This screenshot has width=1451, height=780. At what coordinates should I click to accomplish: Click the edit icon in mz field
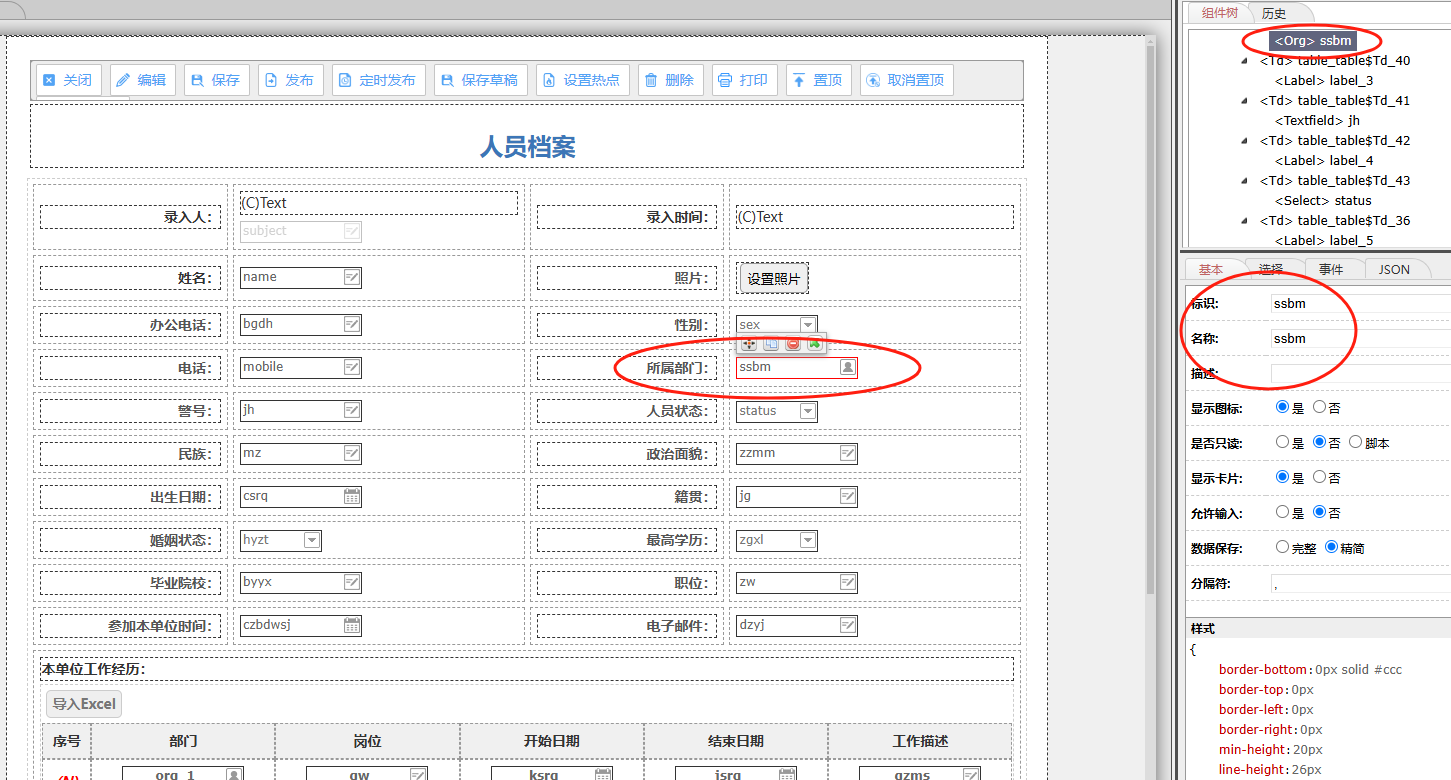point(352,453)
